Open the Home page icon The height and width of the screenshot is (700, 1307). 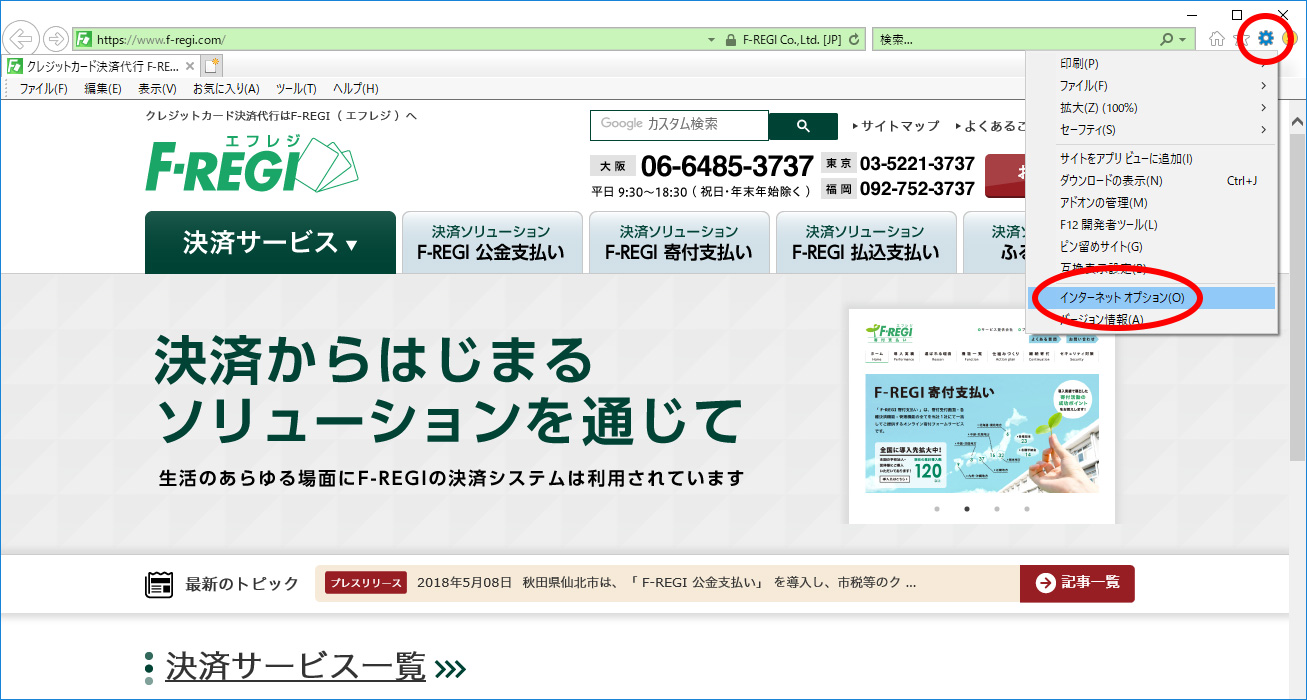pos(1216,39)
